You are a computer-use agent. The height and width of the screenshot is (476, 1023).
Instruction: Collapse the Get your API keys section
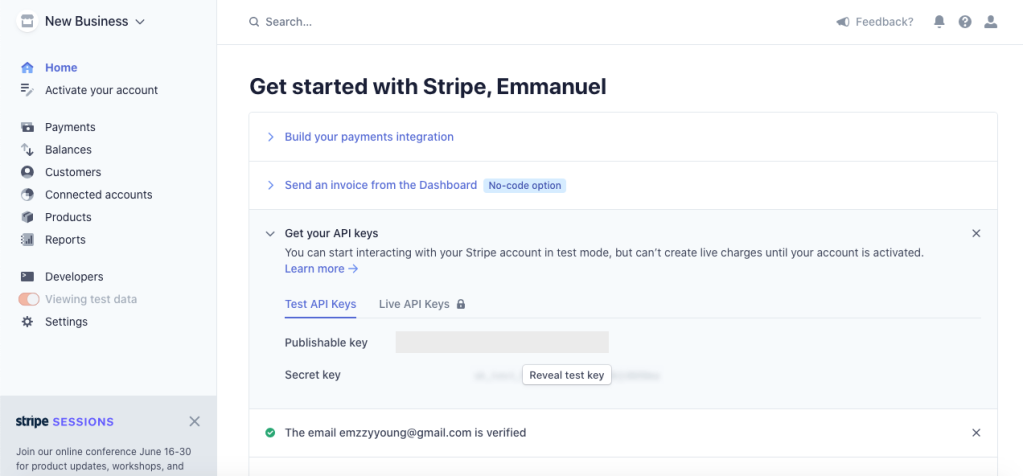tap(270, 233)
